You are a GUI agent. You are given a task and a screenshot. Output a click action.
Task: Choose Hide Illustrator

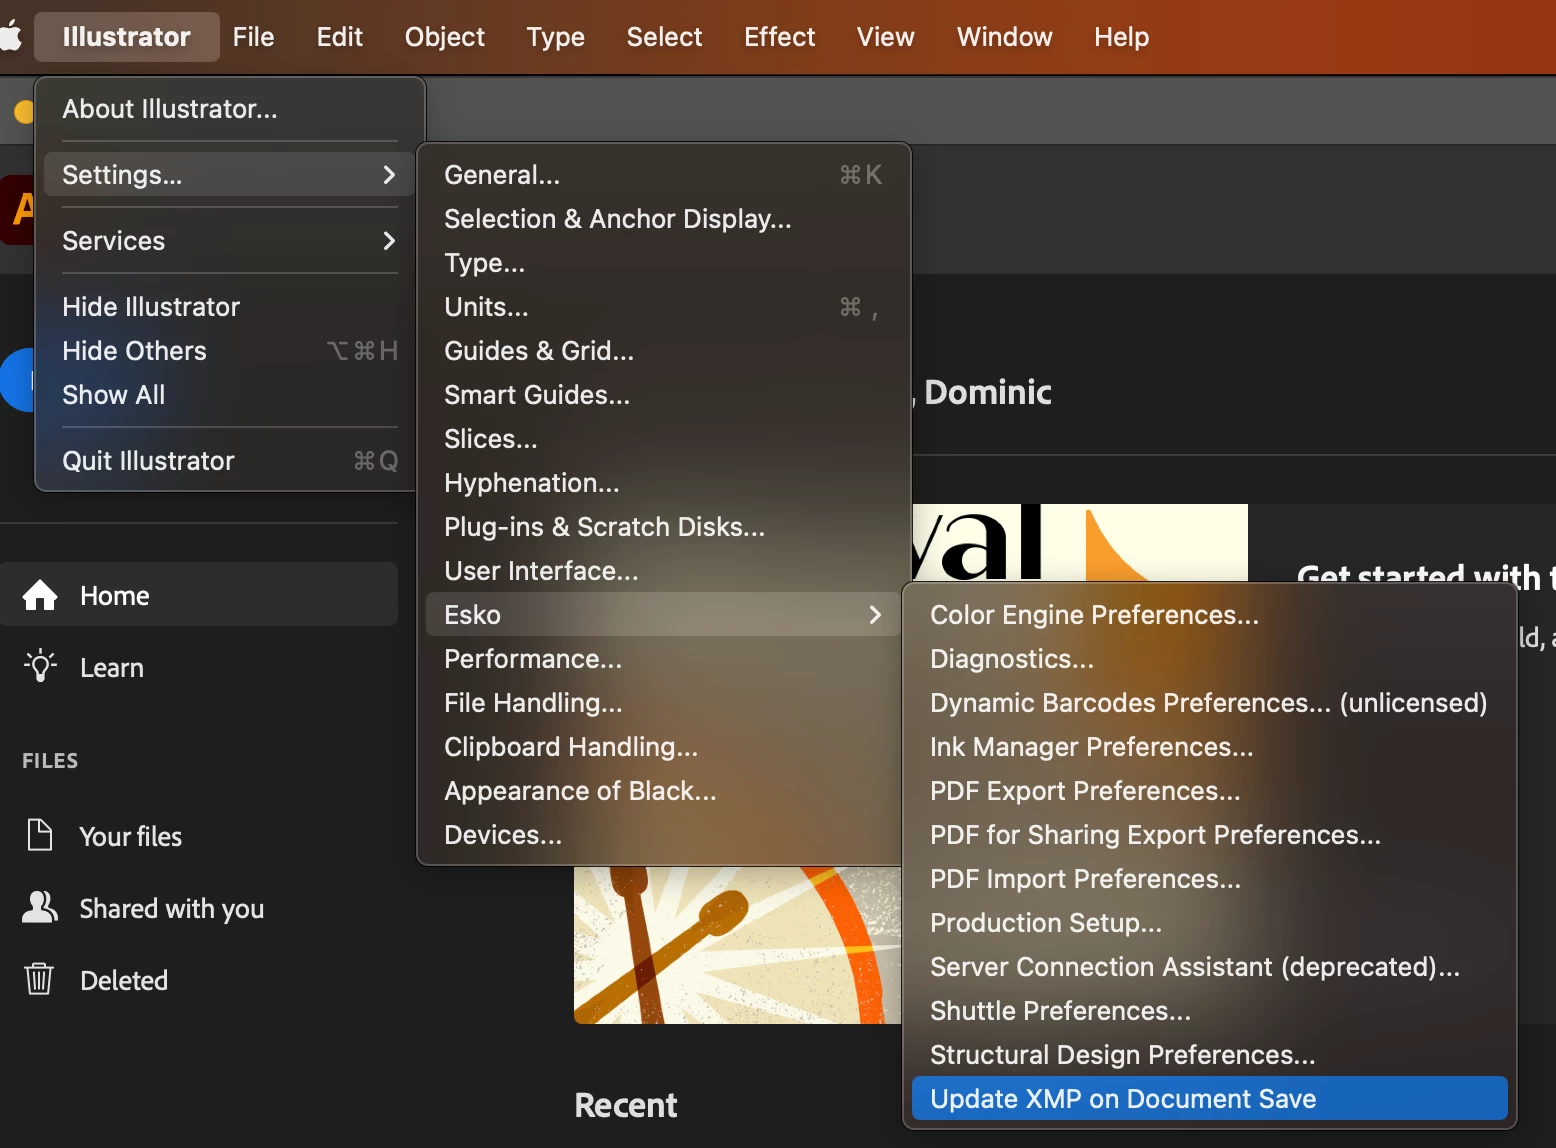point(230,307)
